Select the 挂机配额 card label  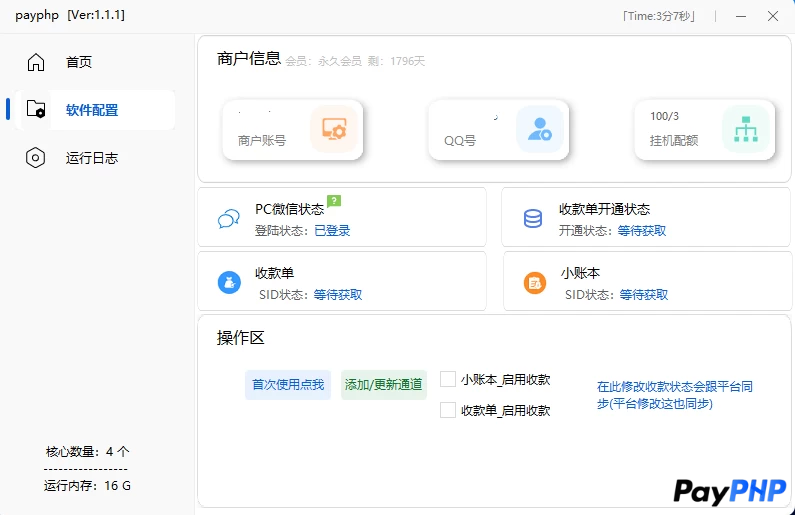tap(674, 140)
